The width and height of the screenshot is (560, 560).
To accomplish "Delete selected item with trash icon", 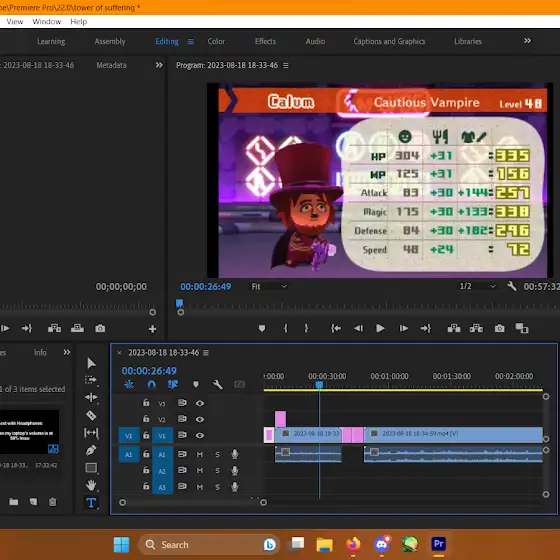I will (52, 502).
